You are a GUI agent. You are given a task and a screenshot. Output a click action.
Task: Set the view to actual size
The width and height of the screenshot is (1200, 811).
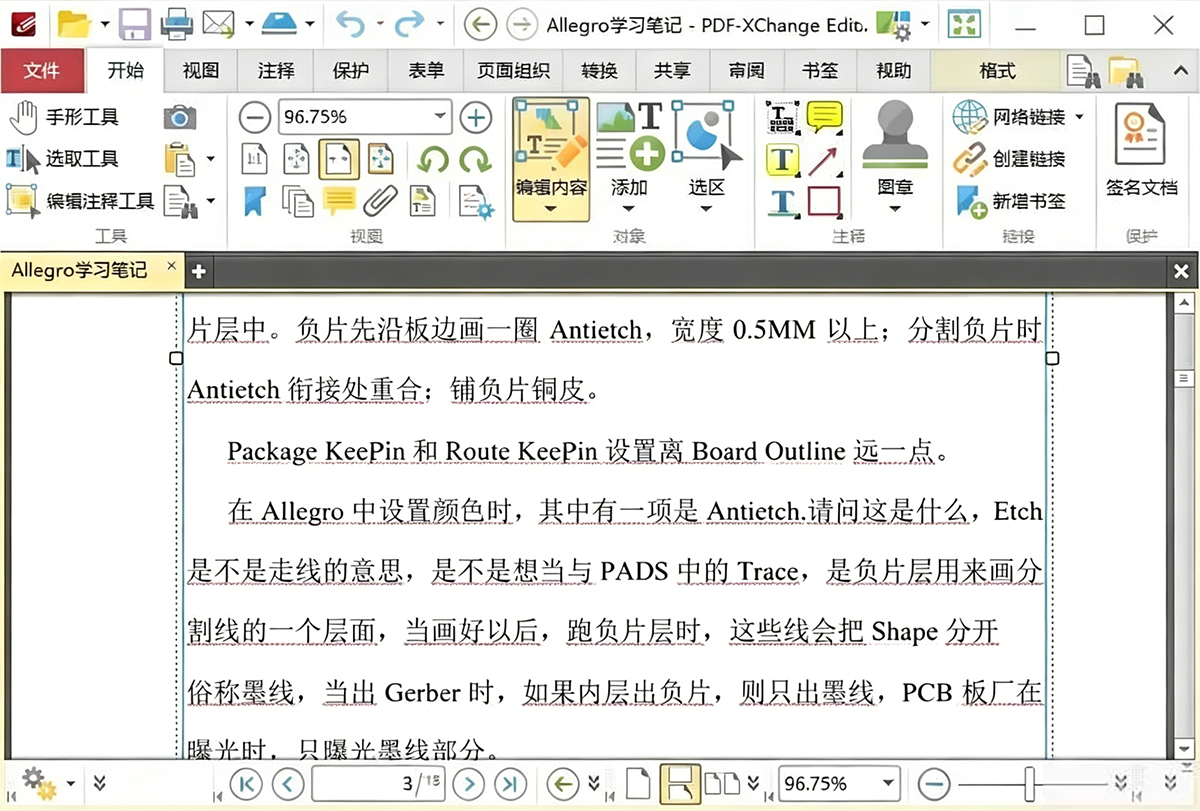tap(255, 158)
